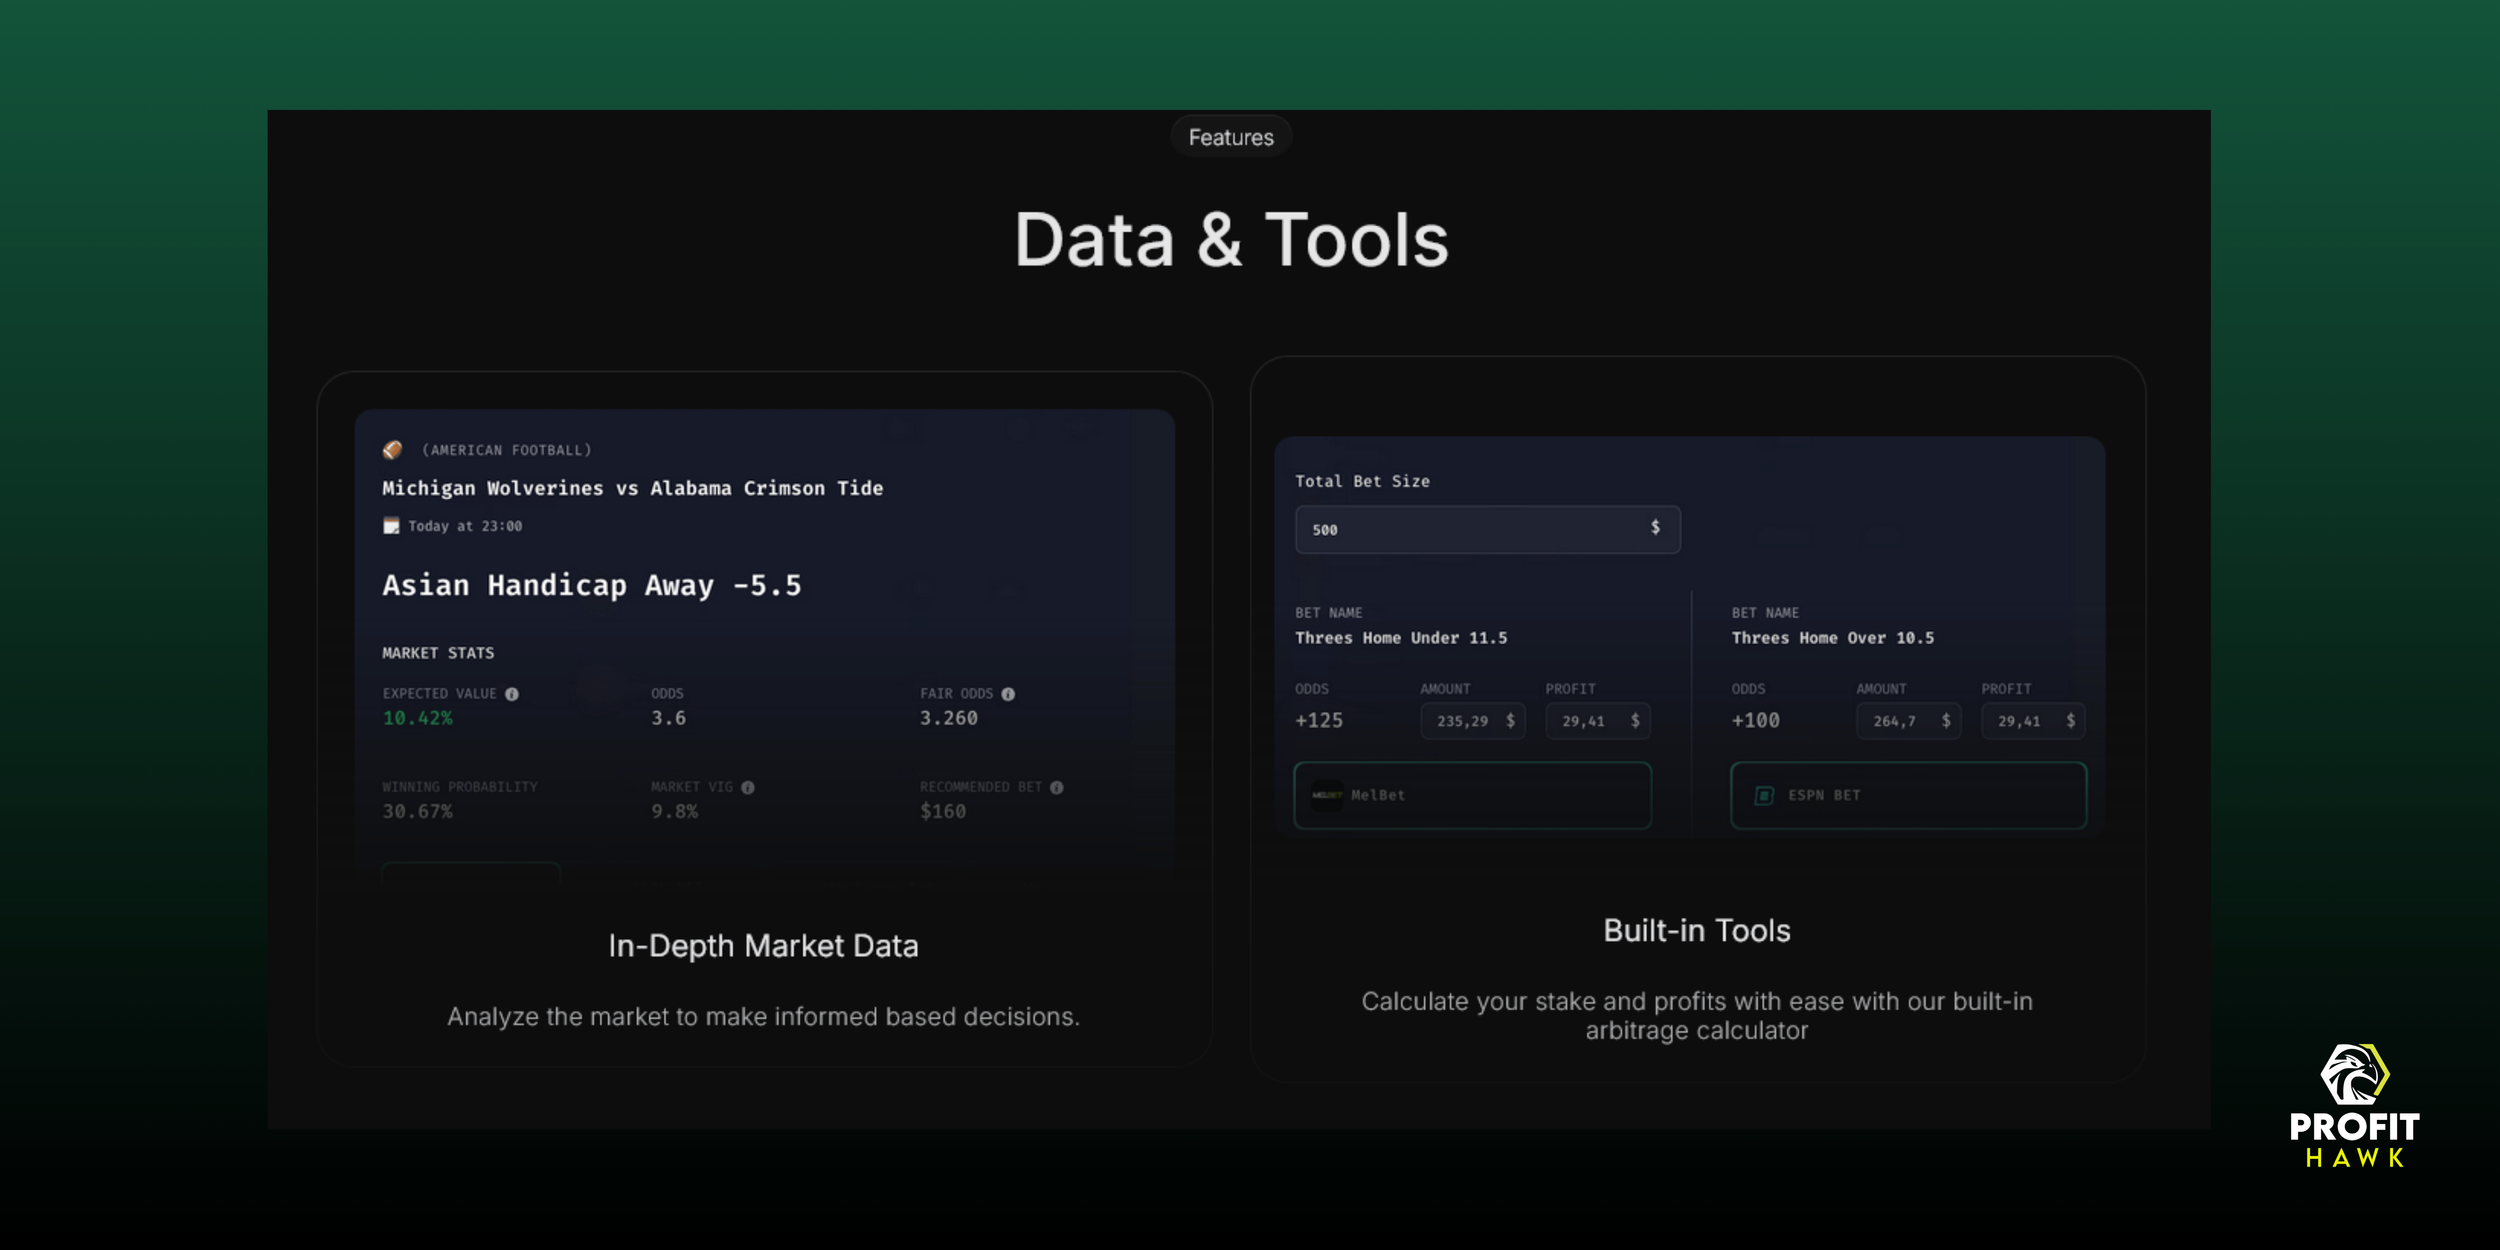The height and width of the screenshot is (1250, 2500).
Task: Click the ESPN BET logo icon
Action: (x=1764, y=796)
